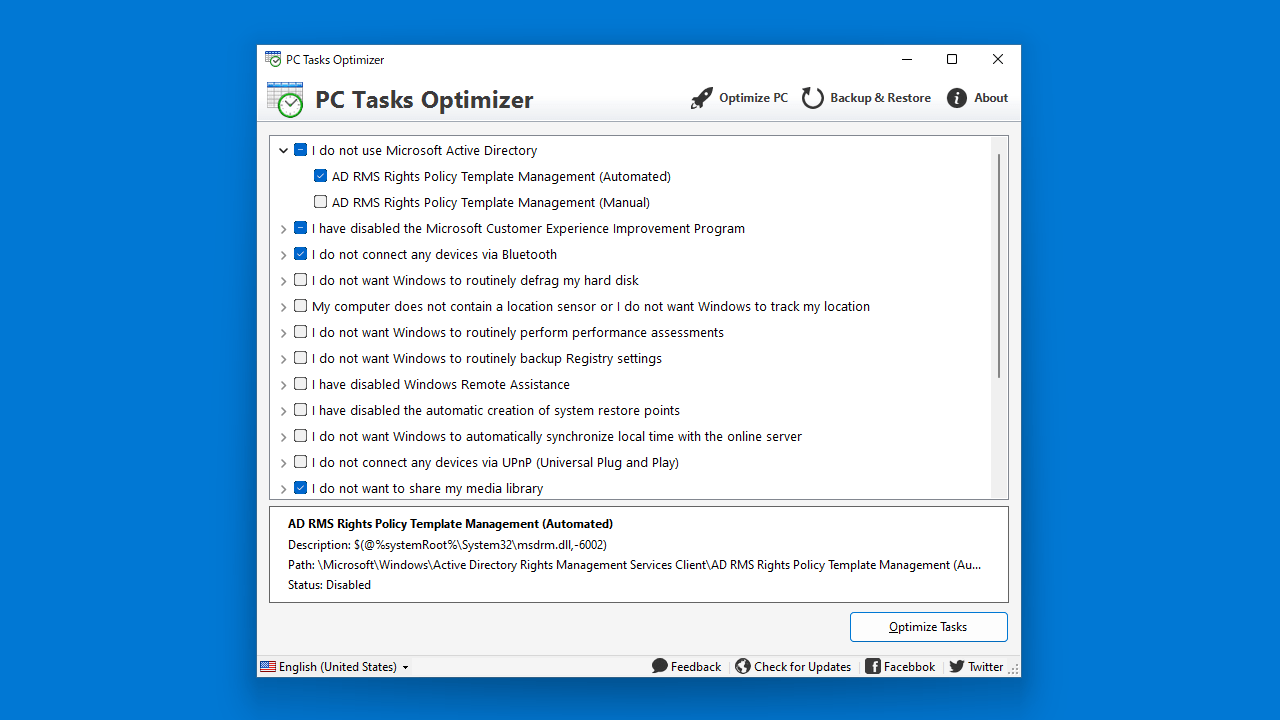Select 'I have disabled Windows Remote Assistance' row

click(440, 384)
